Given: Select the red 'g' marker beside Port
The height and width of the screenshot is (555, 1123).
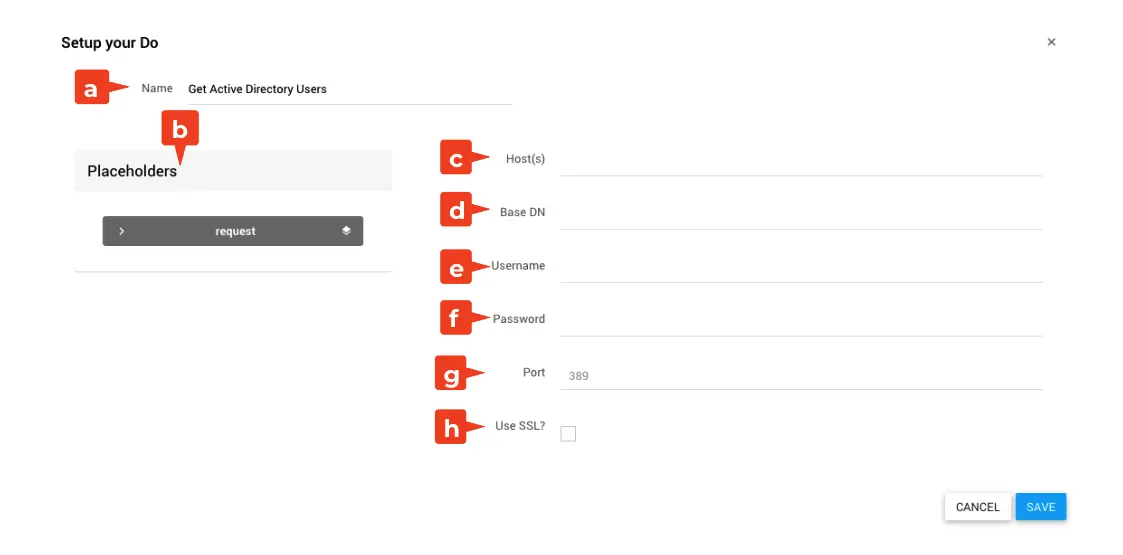Looking at the screenshot, I should 451,374.
